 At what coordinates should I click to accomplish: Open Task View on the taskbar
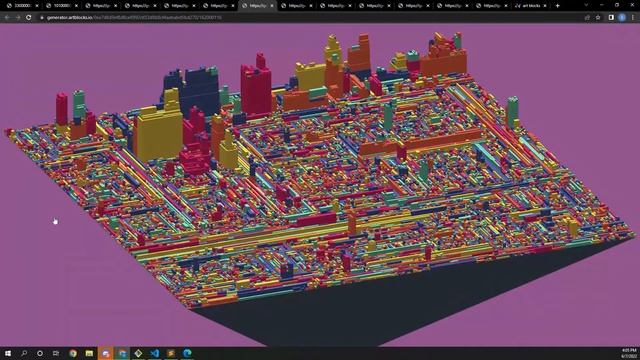pos(56,353)
